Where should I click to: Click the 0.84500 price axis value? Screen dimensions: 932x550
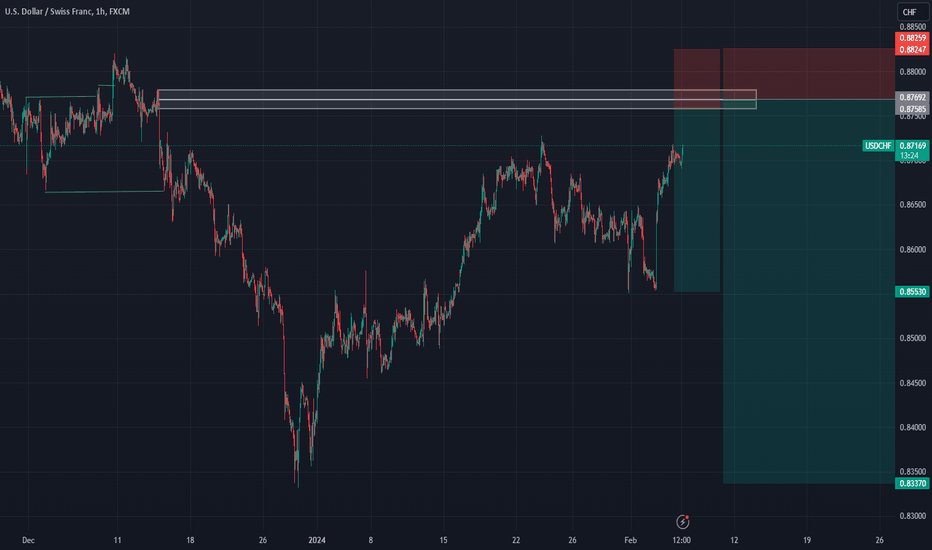coord(912,383)
